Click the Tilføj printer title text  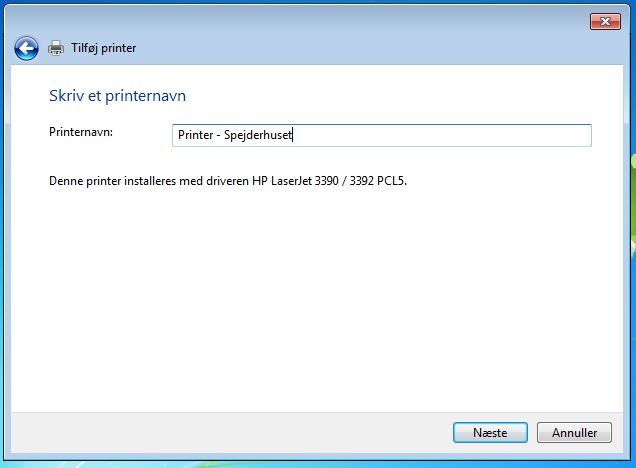pyautogui.click(x=103, y=48)
